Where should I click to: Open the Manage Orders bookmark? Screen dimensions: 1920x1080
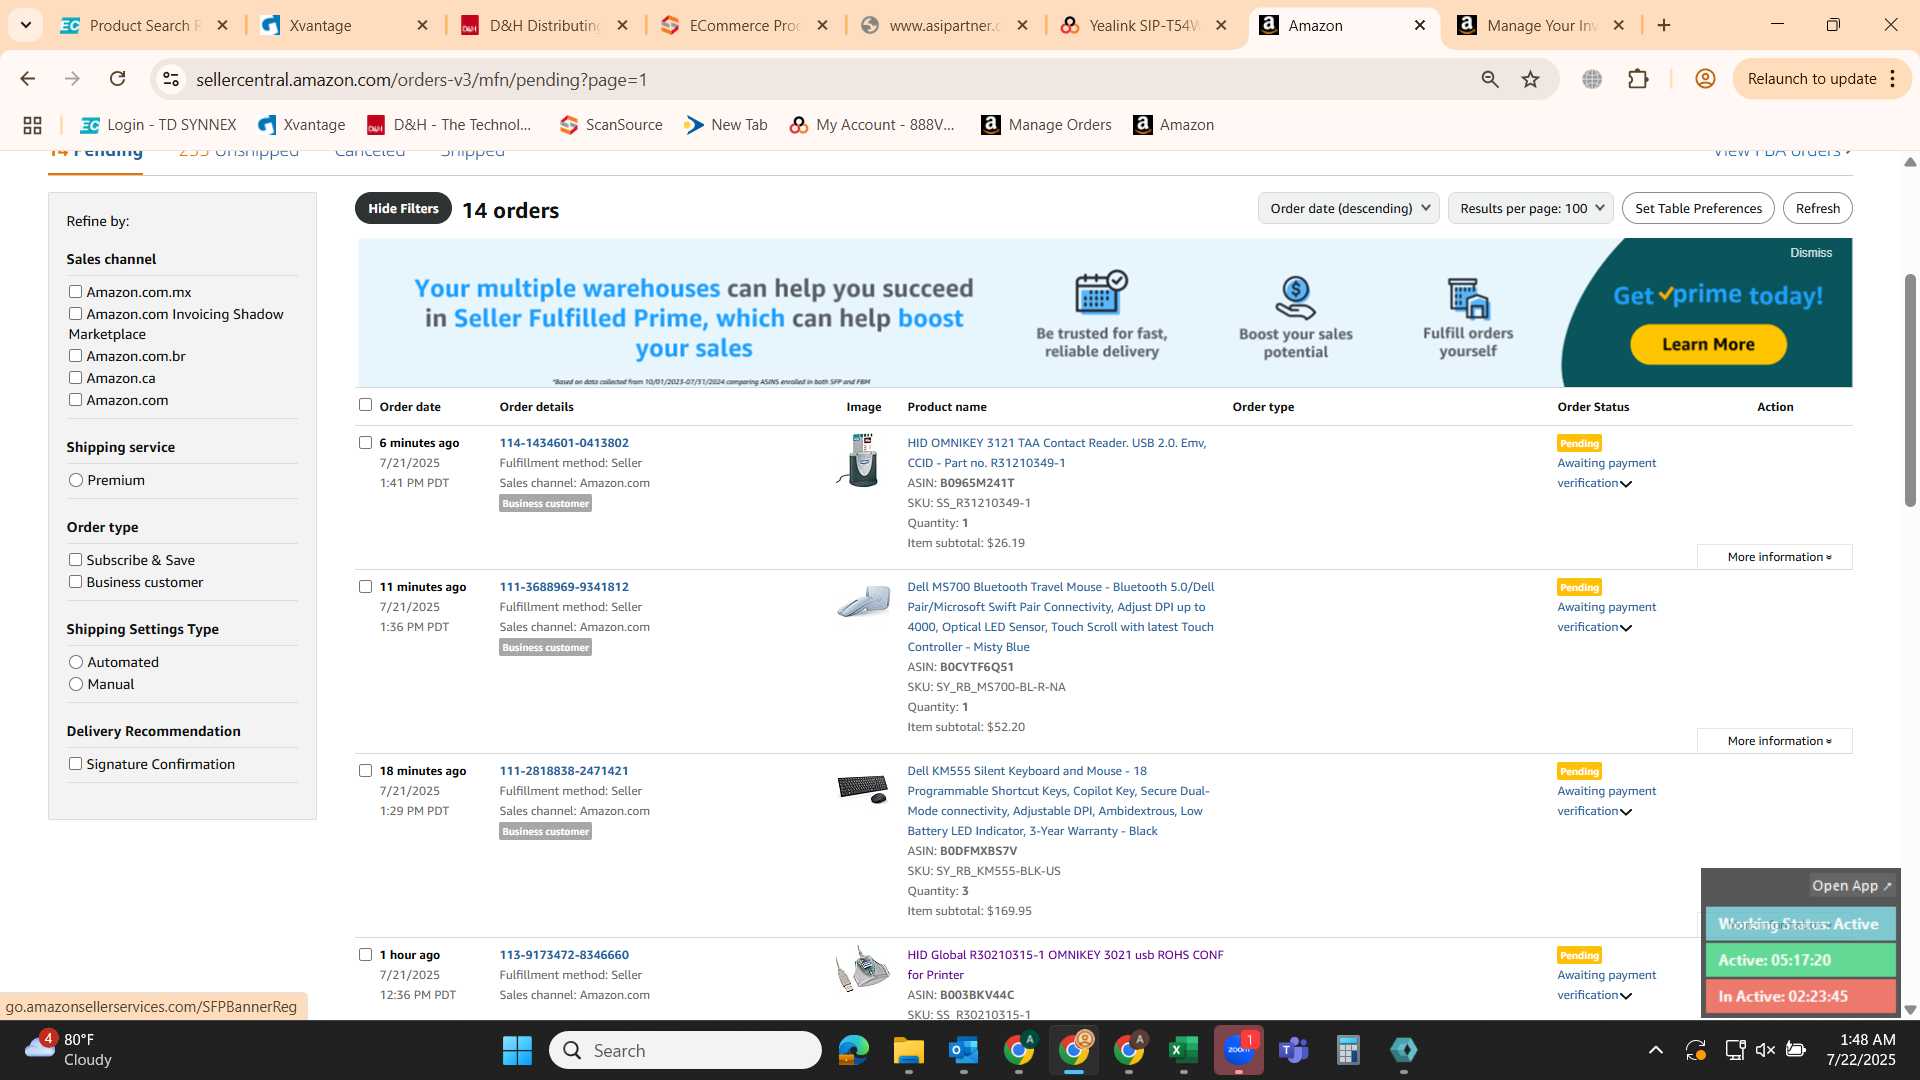[1046, 125]
